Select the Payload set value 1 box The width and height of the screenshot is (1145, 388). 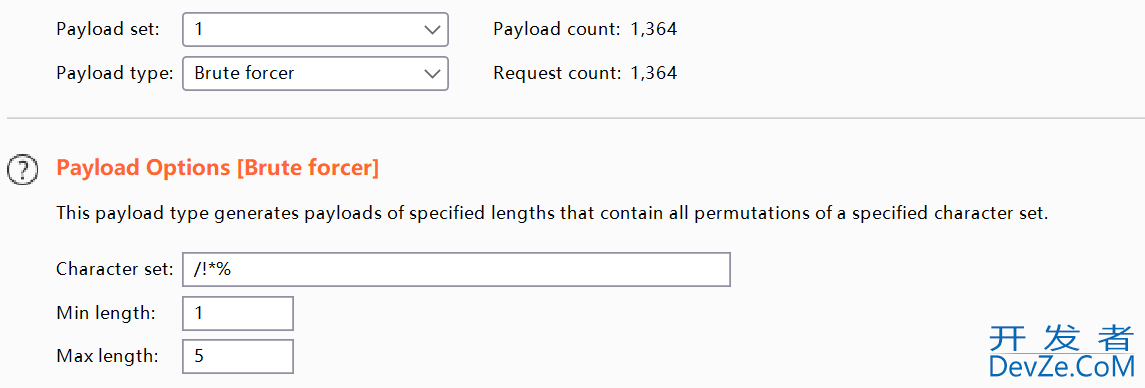pyautogui.click(x=315, y=29)
